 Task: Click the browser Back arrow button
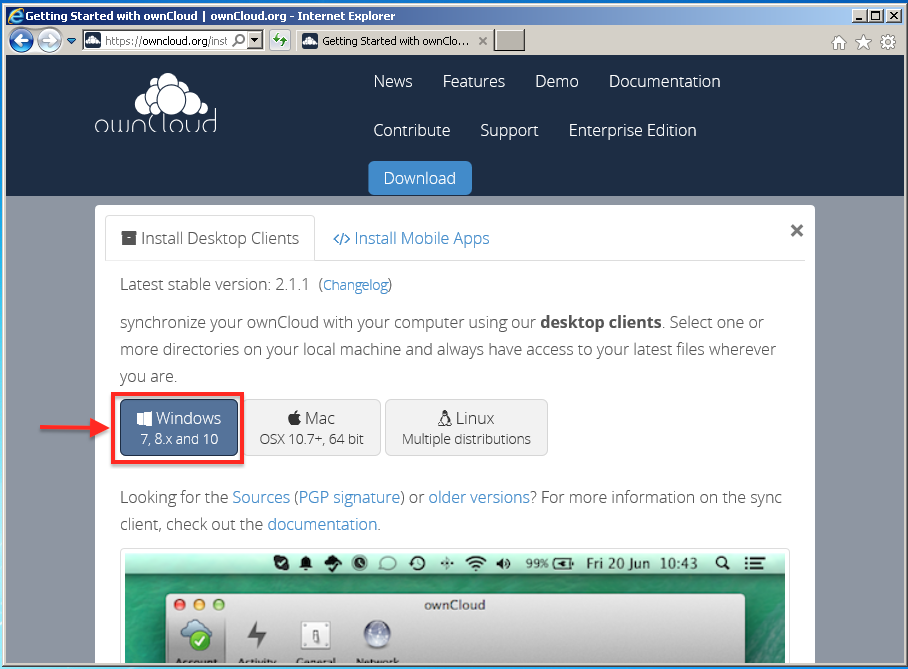coord(21,41)
